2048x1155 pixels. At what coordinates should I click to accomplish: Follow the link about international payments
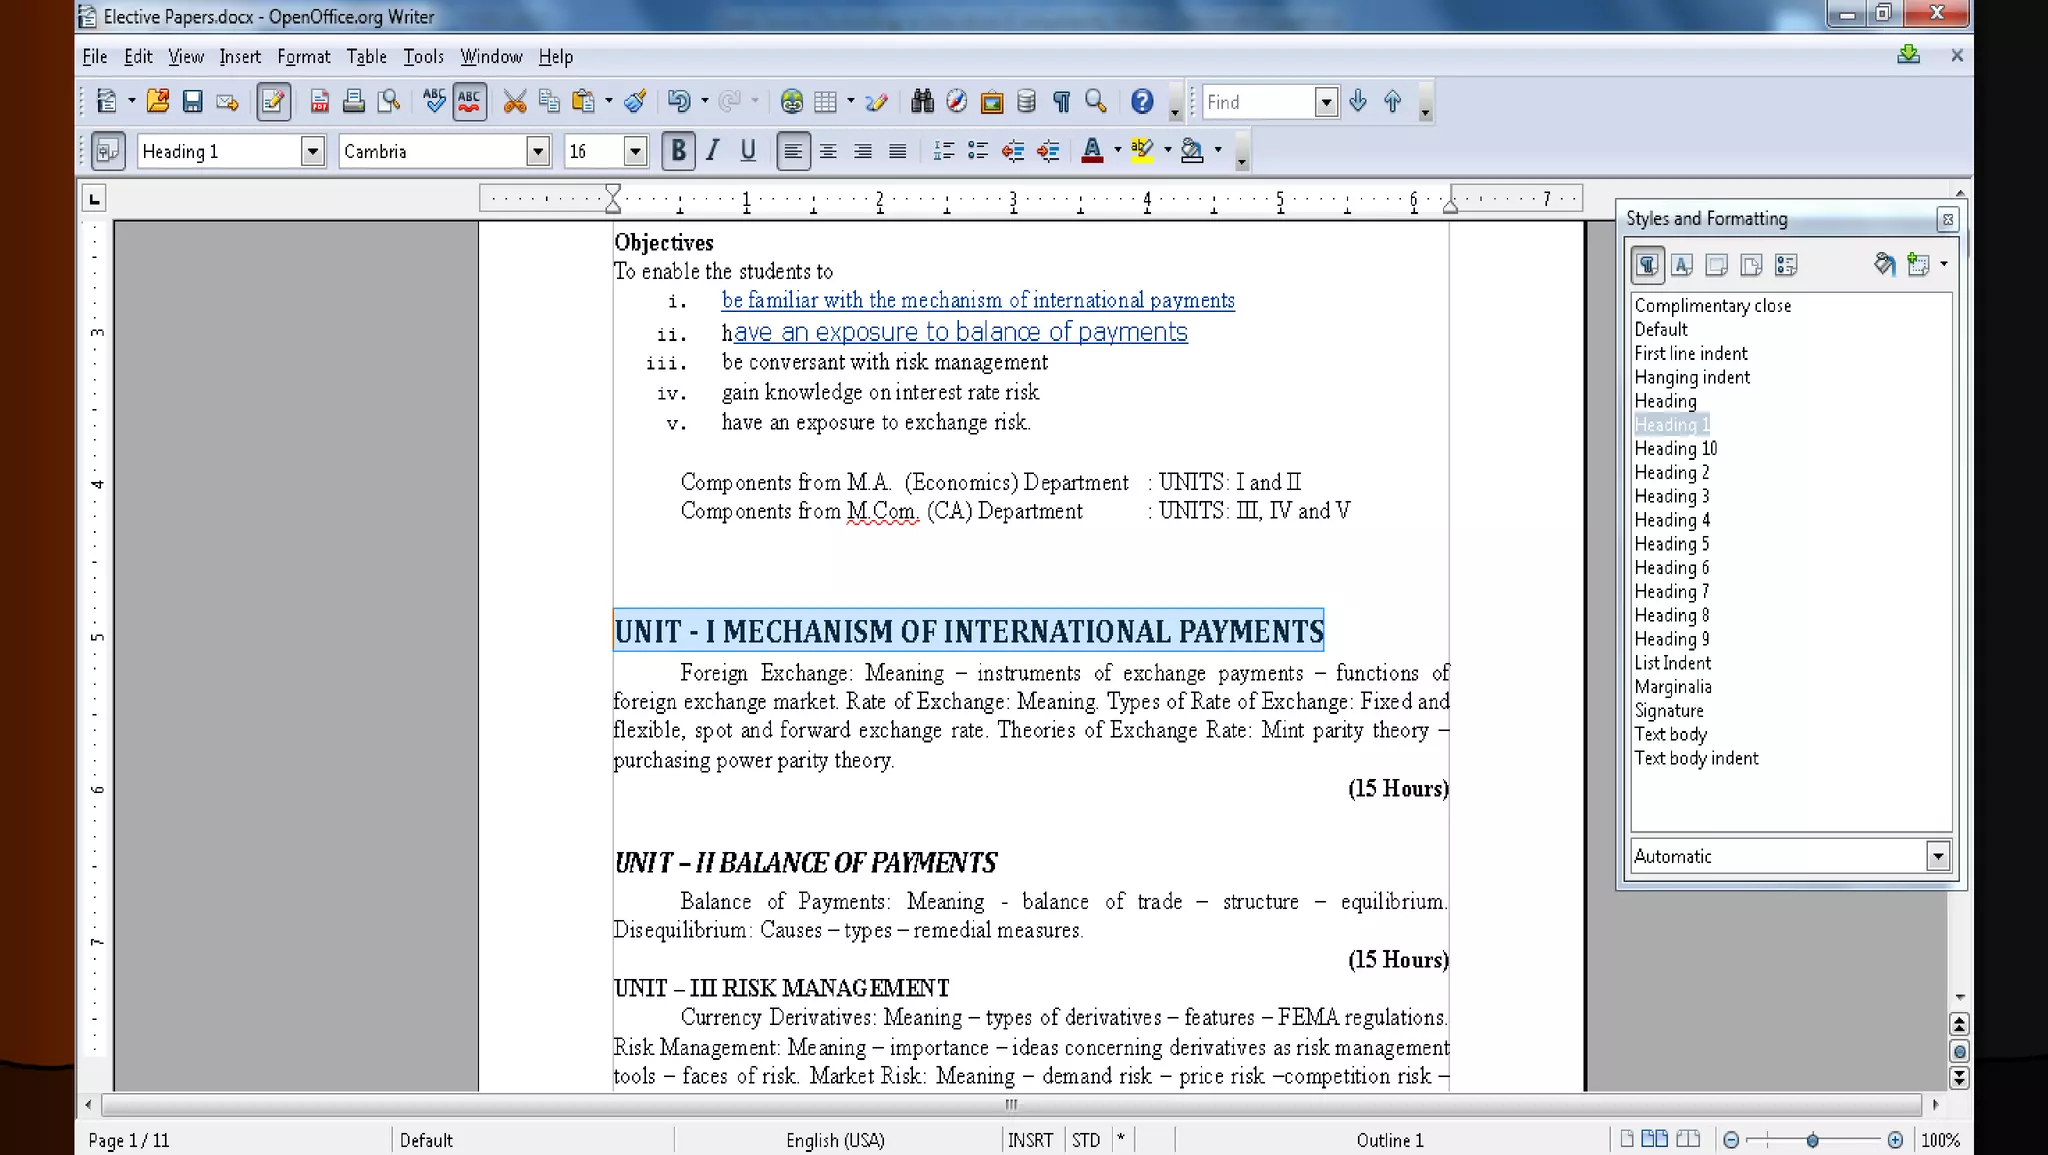point(977,300)
